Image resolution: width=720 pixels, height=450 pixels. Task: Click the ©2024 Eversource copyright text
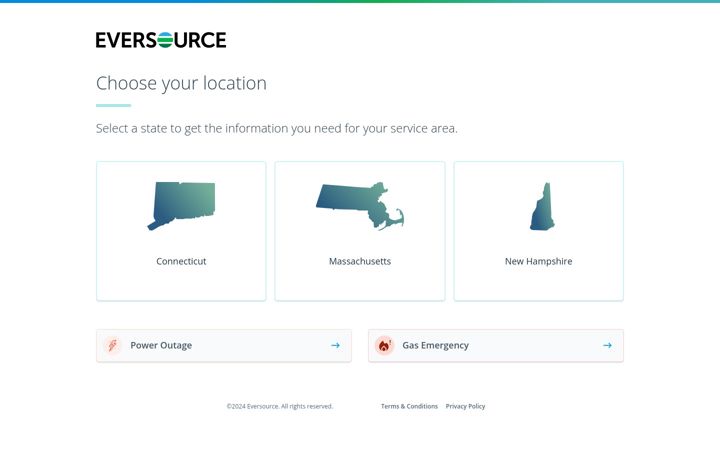[280, 406]
